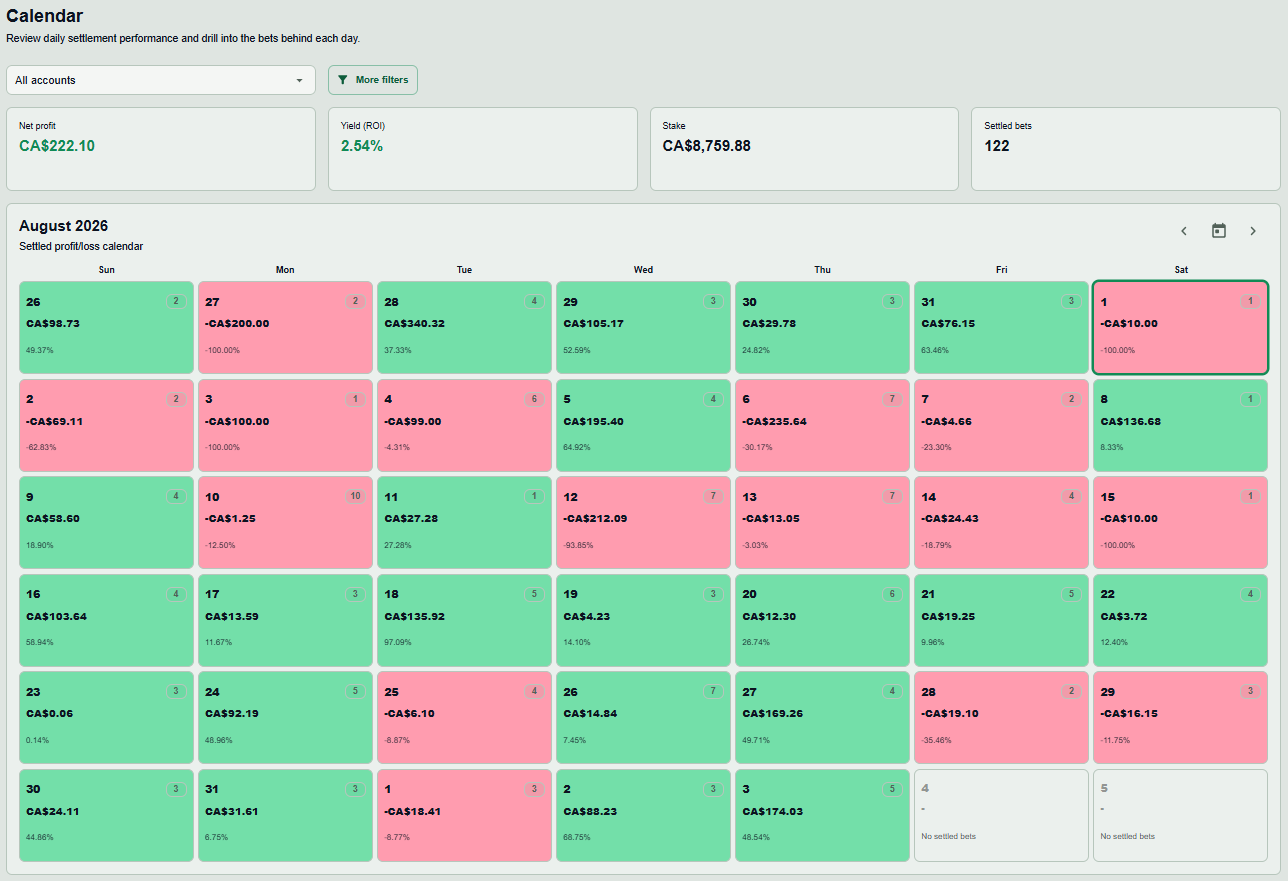Open the day with CA$340.32 profit

[x=464, y=327]
